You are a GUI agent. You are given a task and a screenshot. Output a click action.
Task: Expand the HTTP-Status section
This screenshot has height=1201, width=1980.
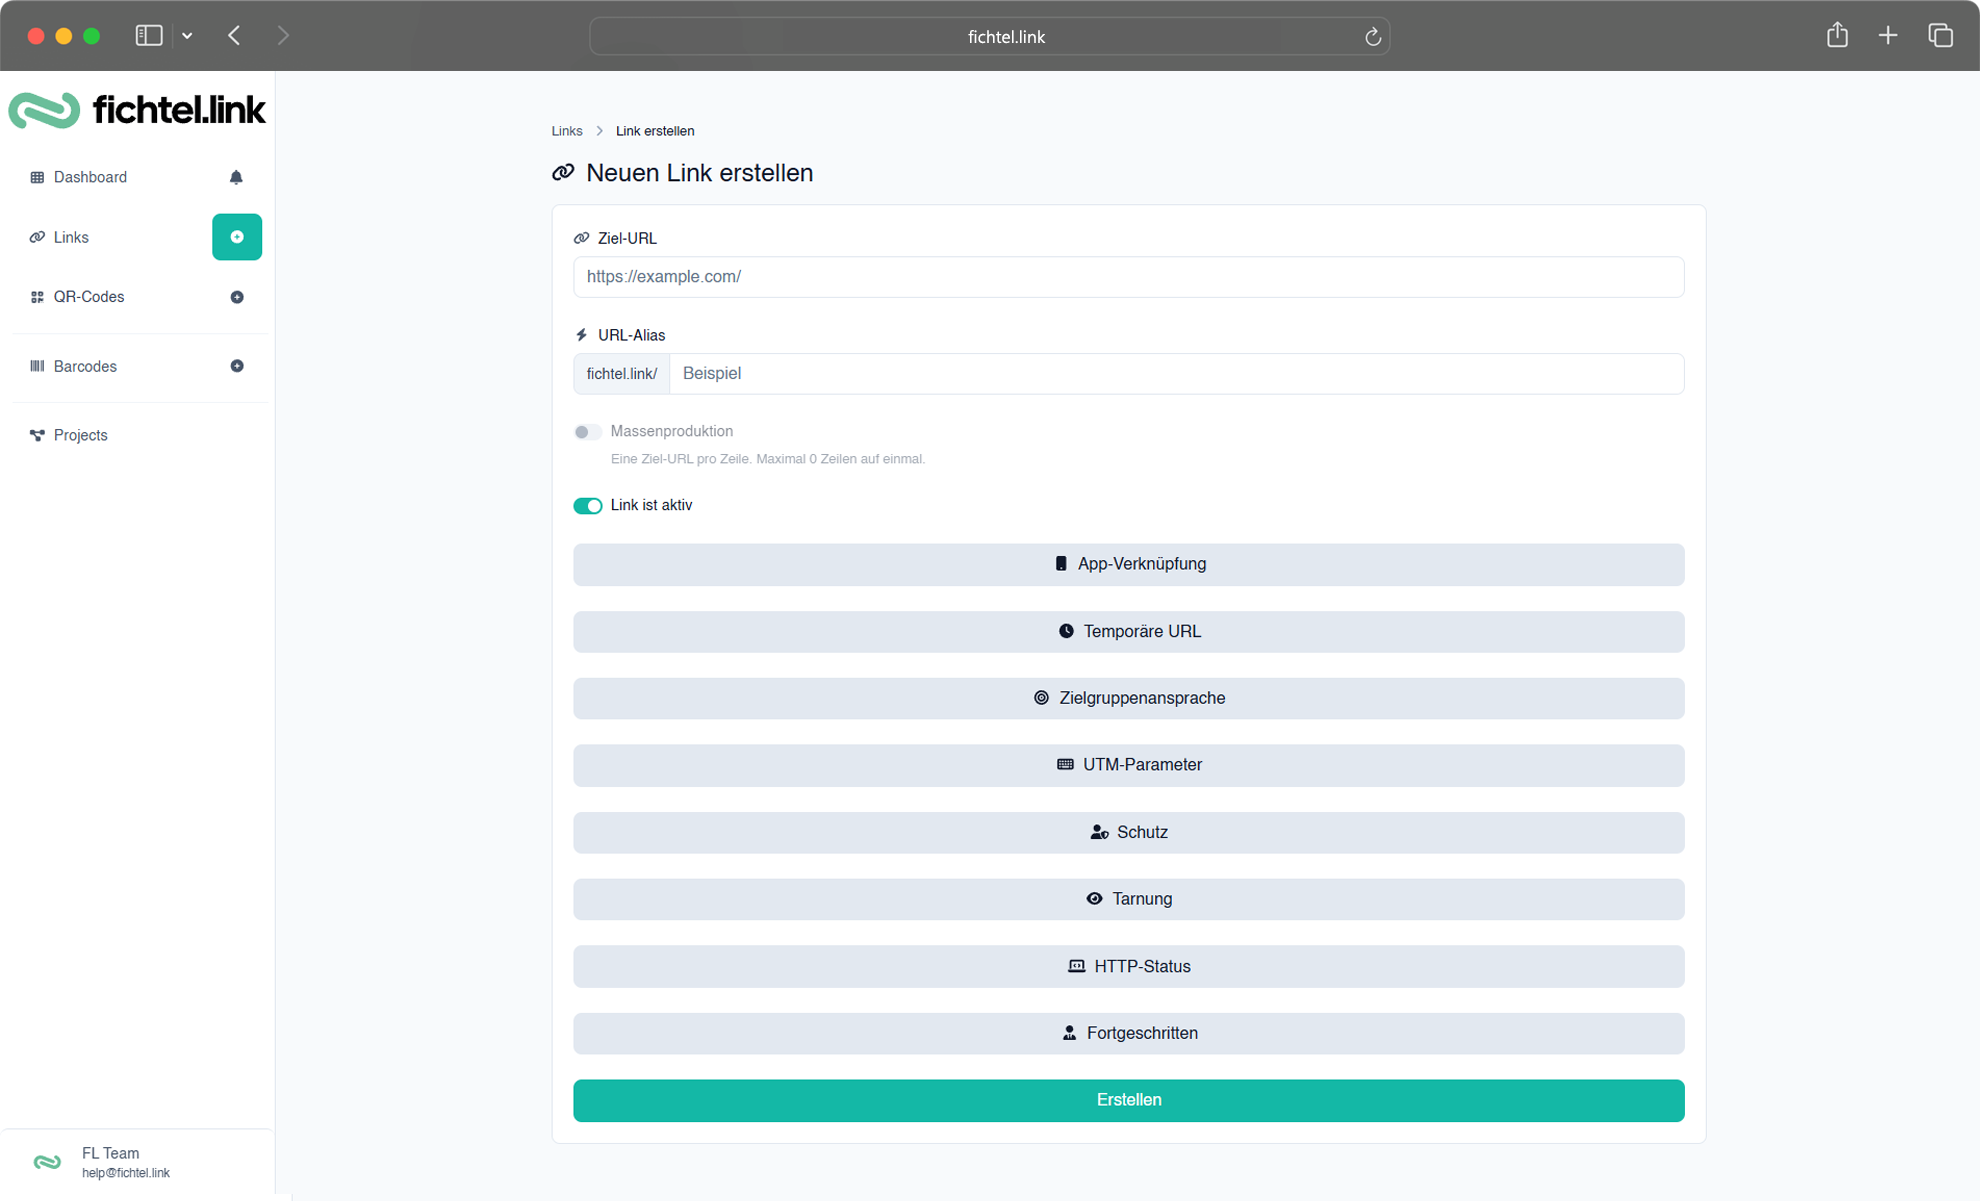pos(1128,966)
